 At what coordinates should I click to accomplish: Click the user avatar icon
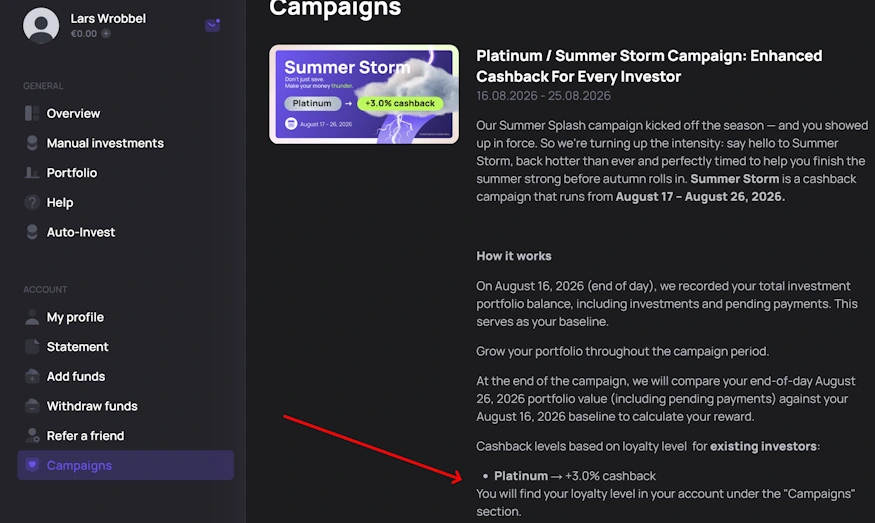41,25
